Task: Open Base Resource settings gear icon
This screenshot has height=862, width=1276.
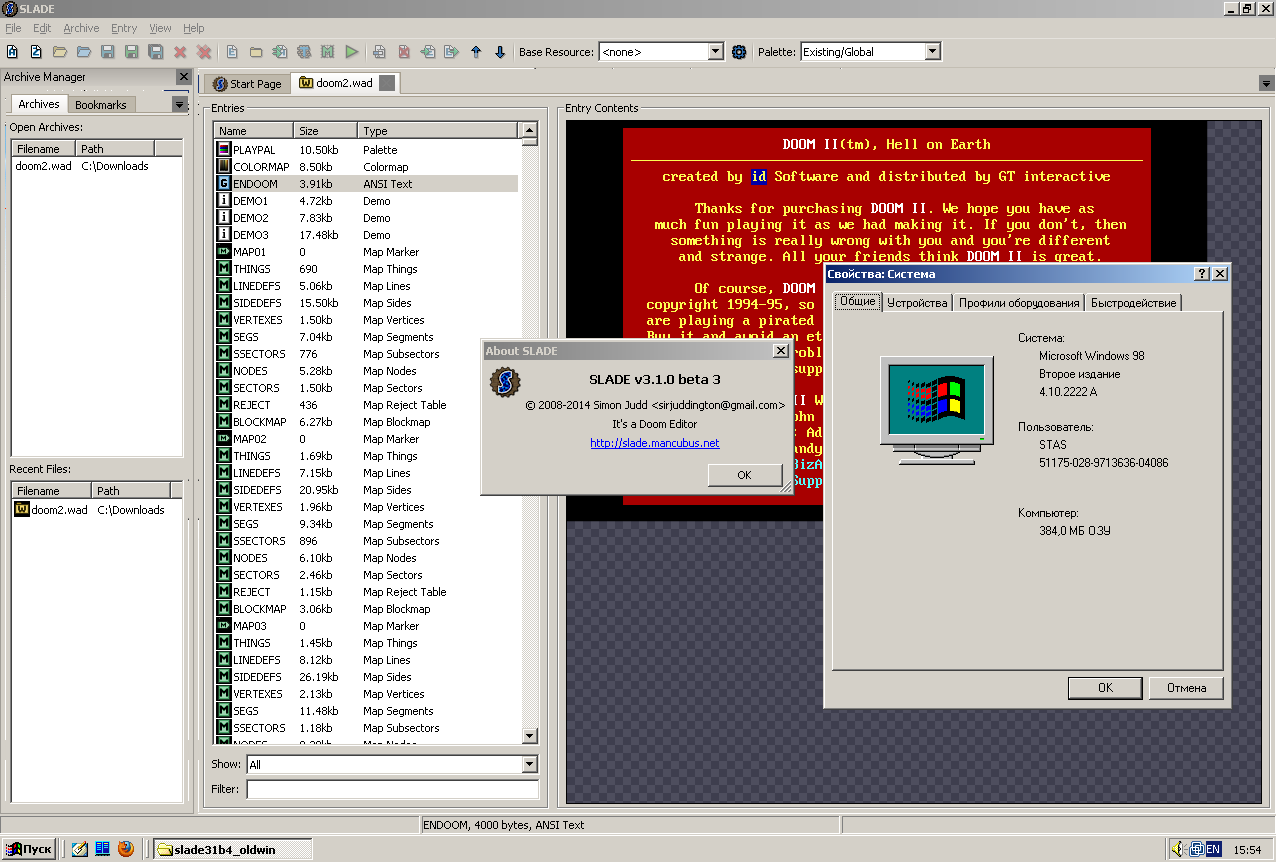Action: (x=739, y=52)
